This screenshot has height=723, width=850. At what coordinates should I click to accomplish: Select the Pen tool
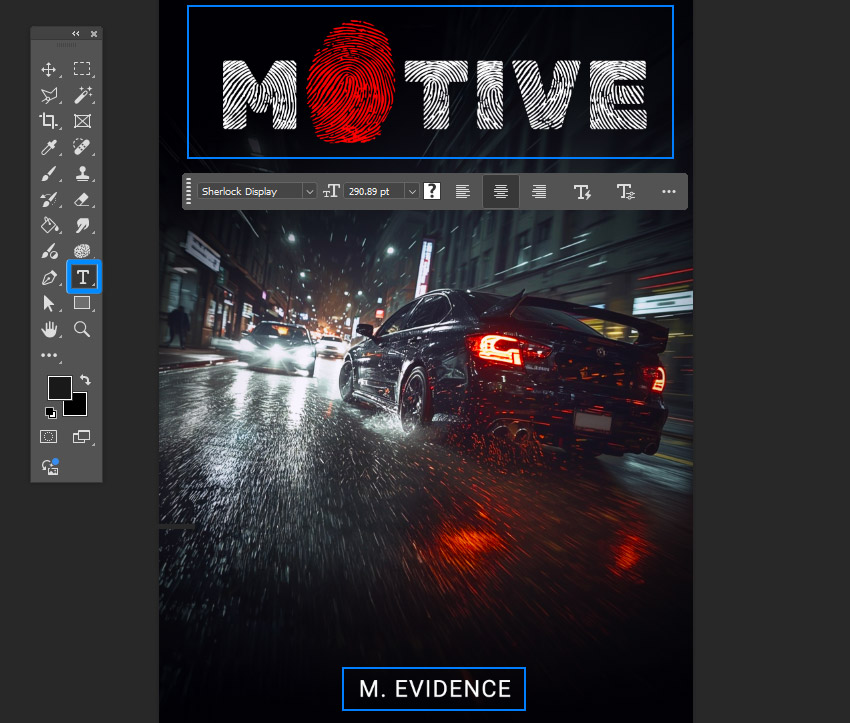pos(49,277)
